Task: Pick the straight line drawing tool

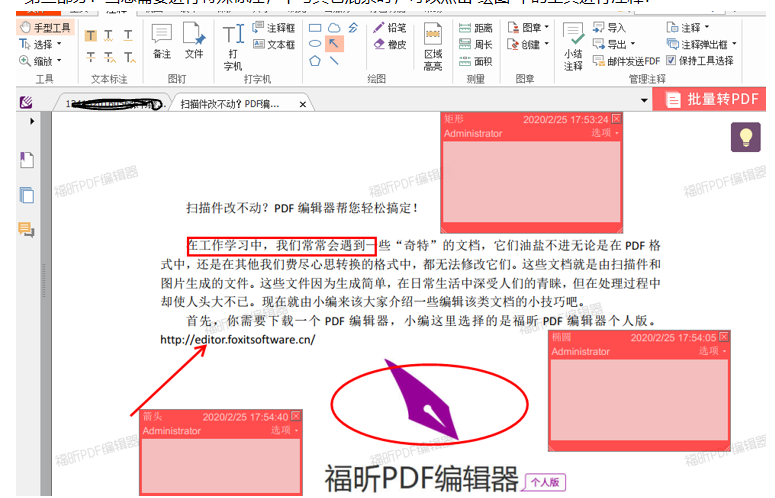Action: pos(334,61)
